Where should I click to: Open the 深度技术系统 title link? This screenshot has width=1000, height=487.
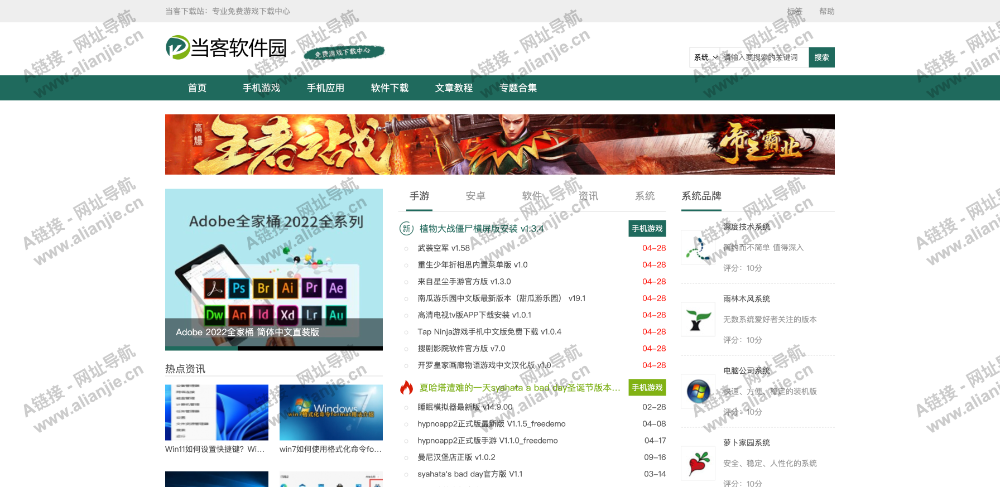tap(747, 227)
